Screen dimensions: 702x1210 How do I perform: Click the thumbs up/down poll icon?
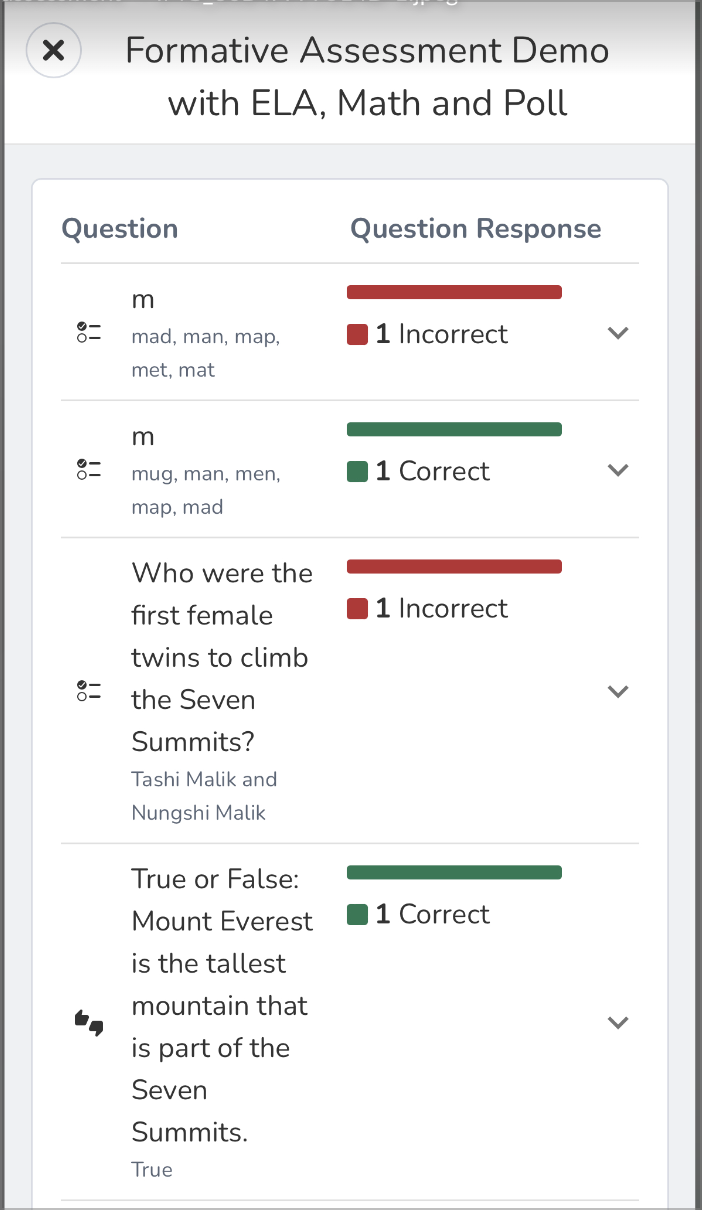tap(88, 1022)
